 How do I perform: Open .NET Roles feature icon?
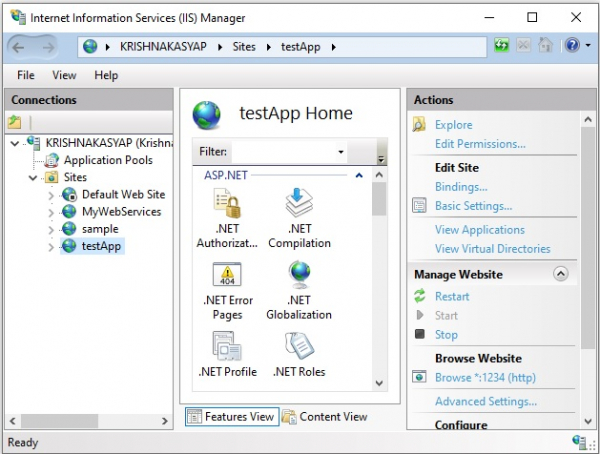pos(299,346)
